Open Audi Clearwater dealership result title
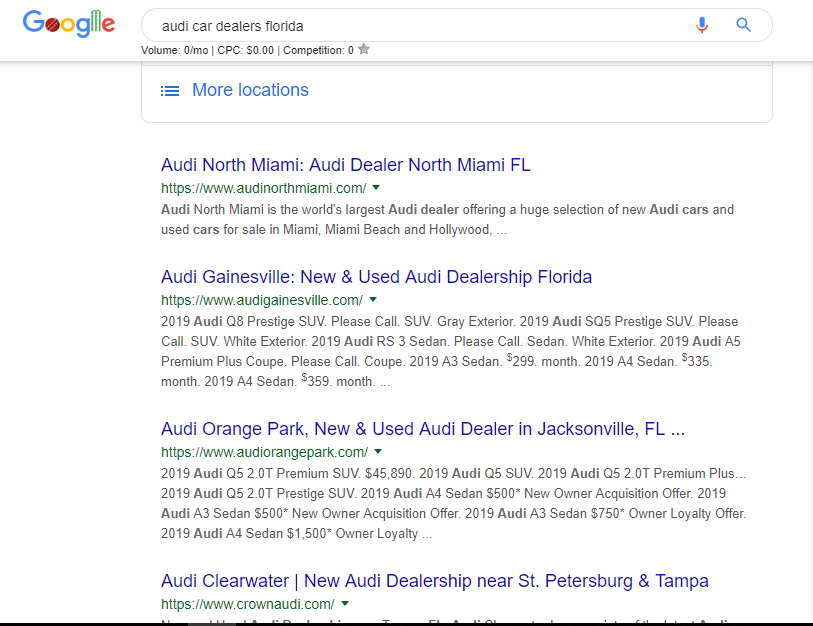The height and width of the screenshot is (626, 813). click(x=434, y=581)
